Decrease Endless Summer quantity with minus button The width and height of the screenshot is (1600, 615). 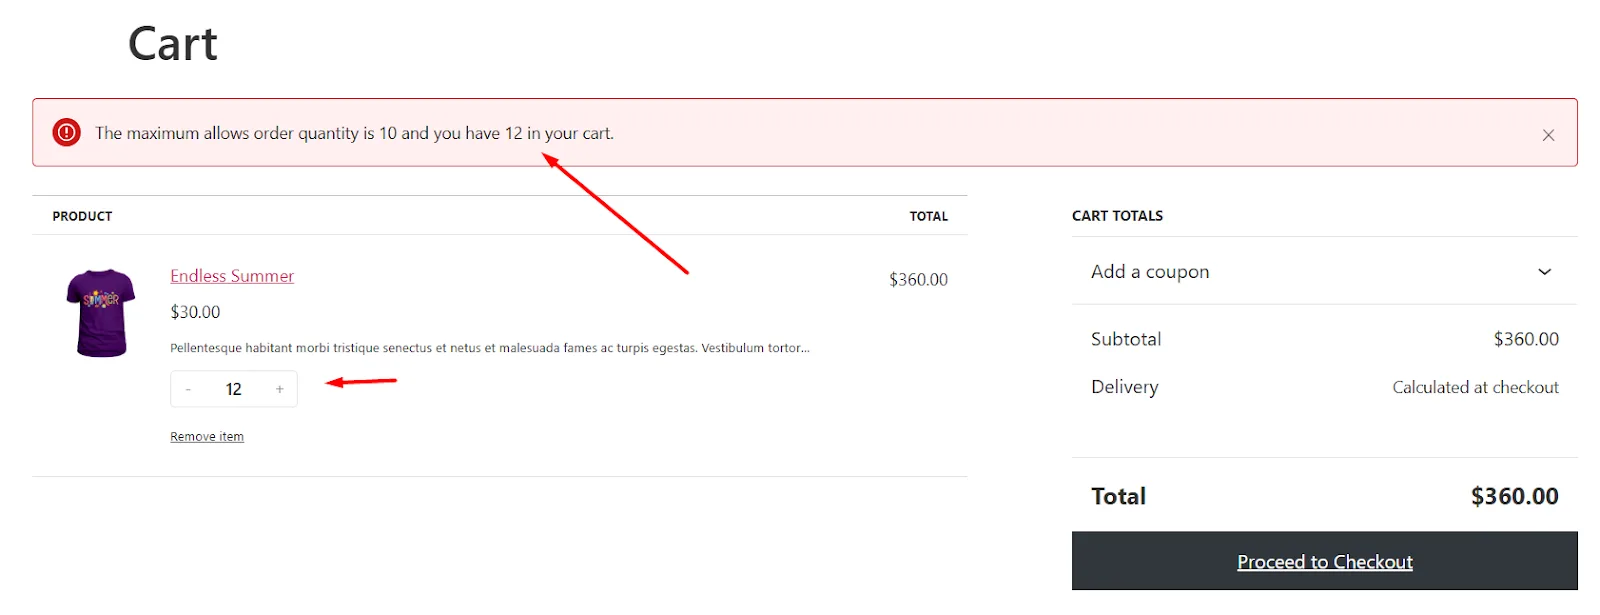[x=188, y=389]
